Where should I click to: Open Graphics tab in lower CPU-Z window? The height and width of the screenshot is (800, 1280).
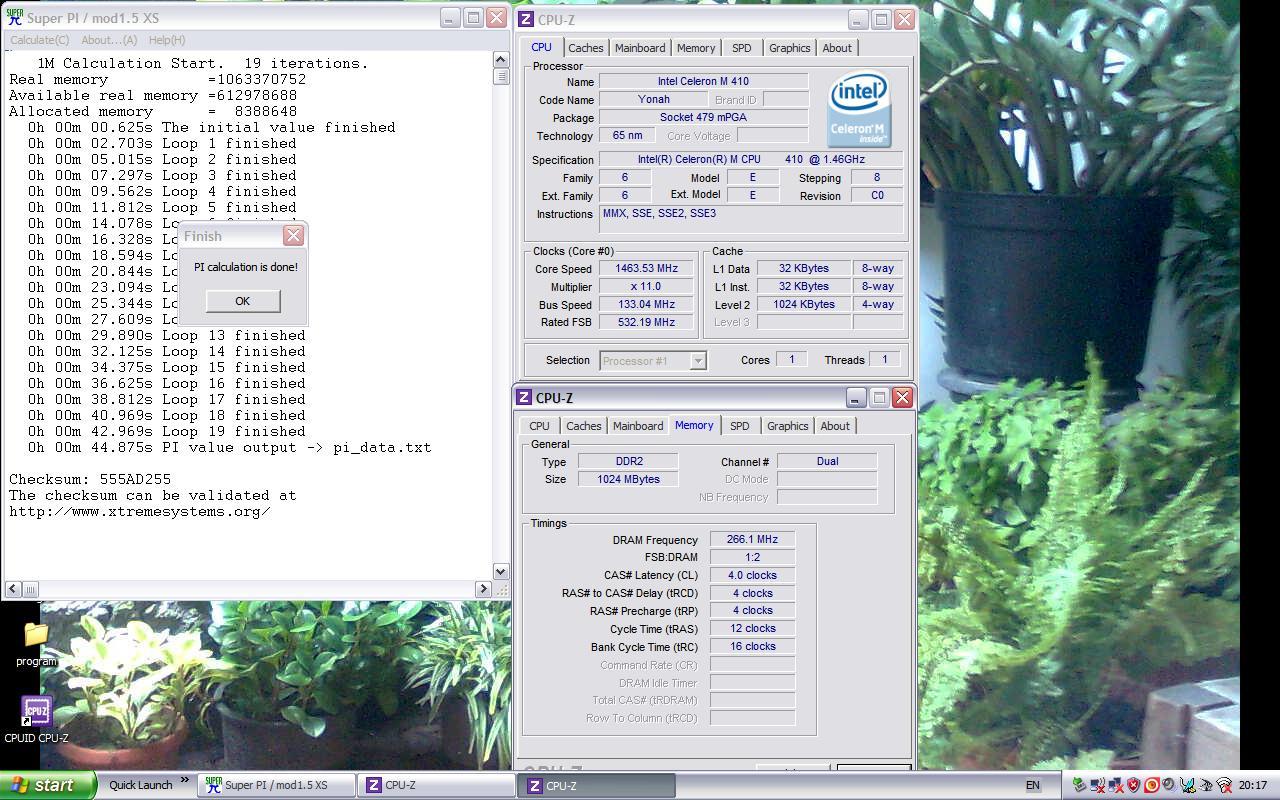[x=787, y=426]
